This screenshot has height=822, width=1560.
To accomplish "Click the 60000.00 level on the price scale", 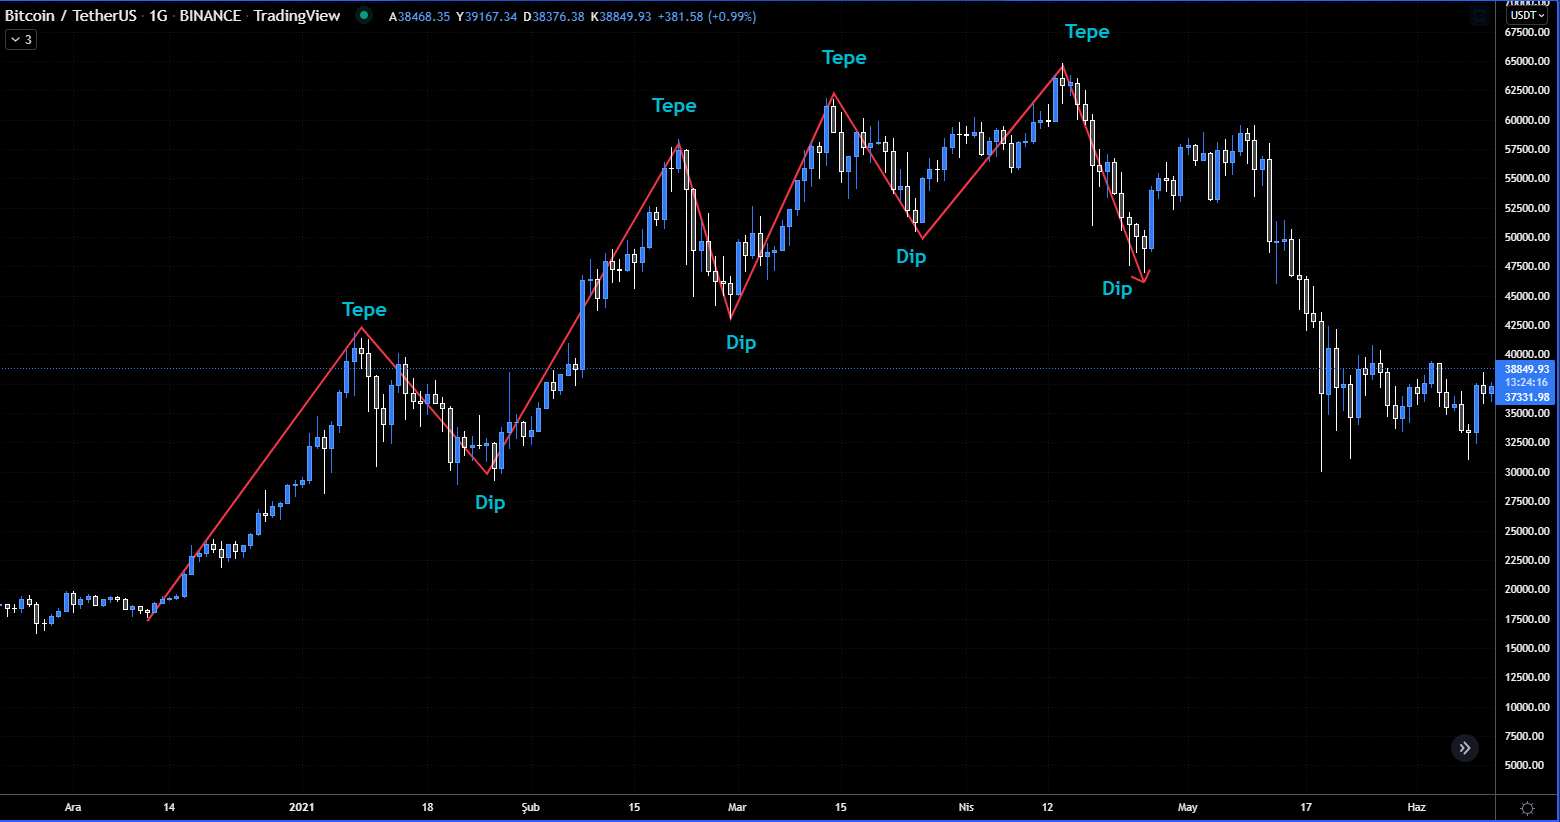I will (x=1526, y=120).
